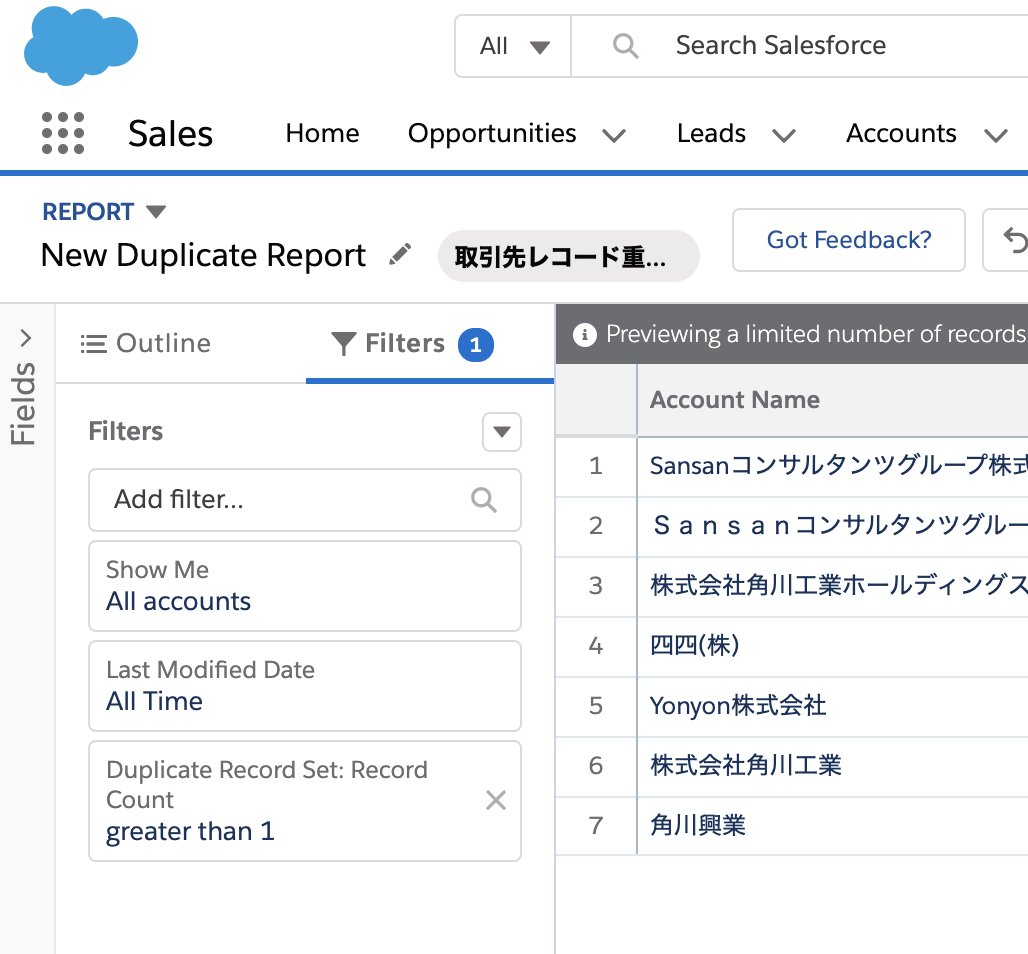This screenshot has height=954, width=1028.
Task: Go to the Home tab
Action: click(322, 134)
